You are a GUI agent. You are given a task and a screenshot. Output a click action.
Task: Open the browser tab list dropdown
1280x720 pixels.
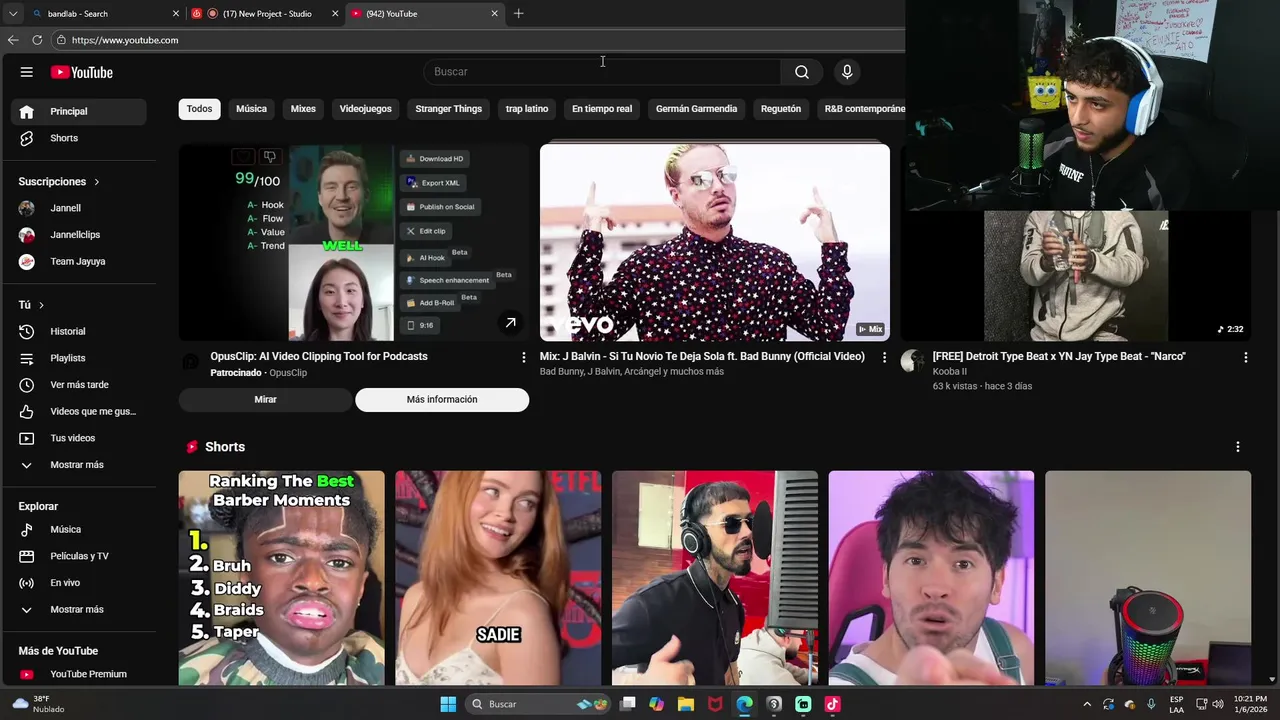pos(12,14)
